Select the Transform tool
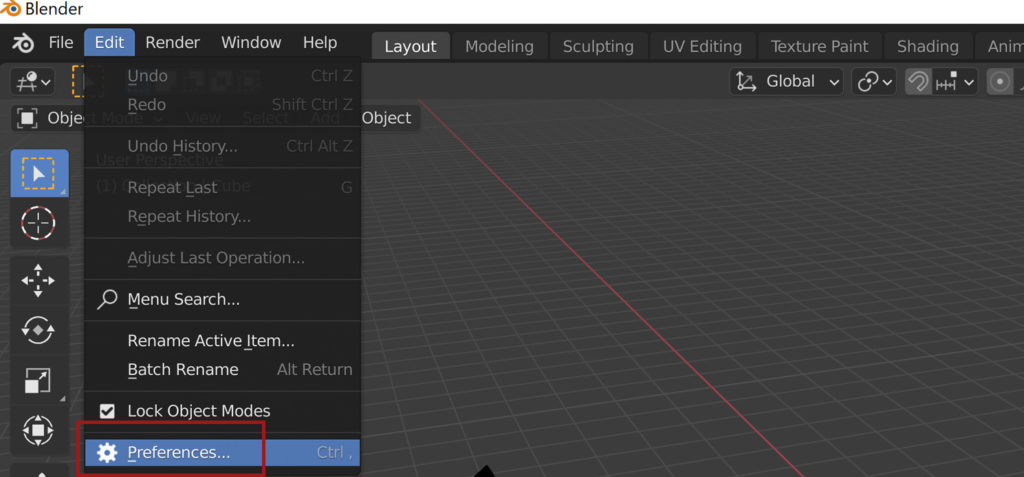Viewport: 1024px width, 477px height. 39,429
